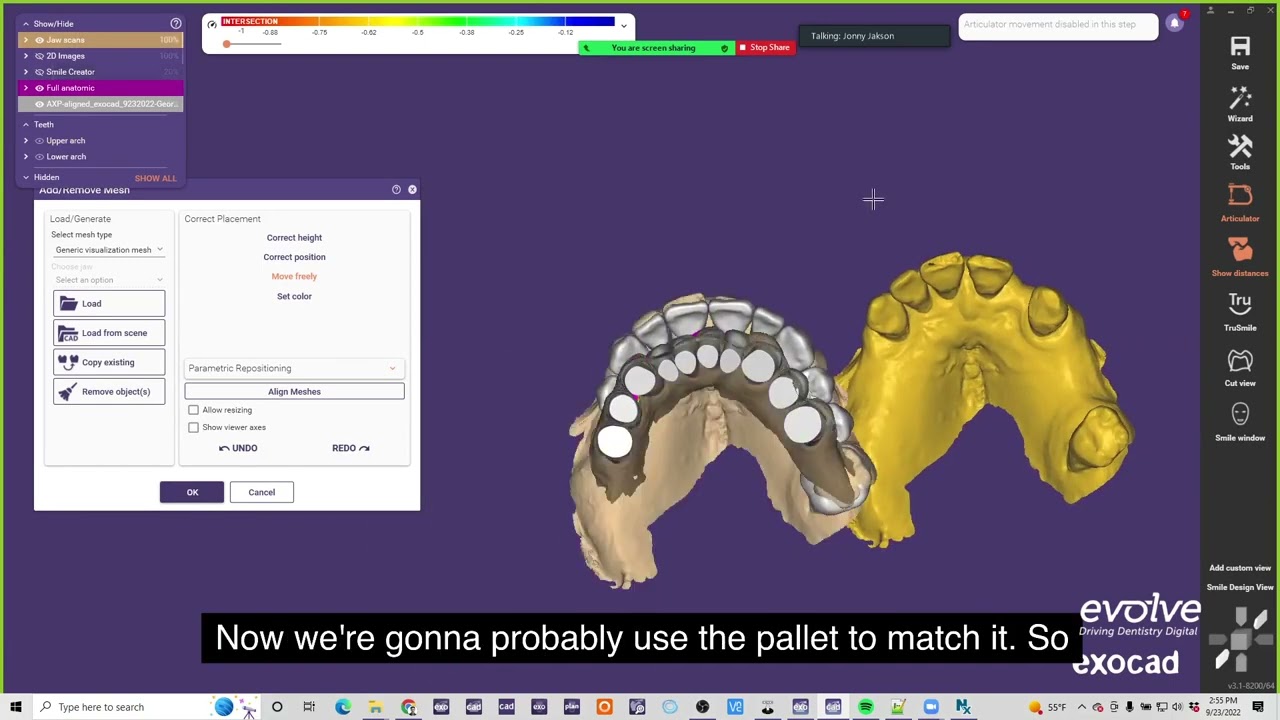Screen dimensions: 1280x720
Task: Toggle visibility of Lower arch
Action: (x=39, y=157)
